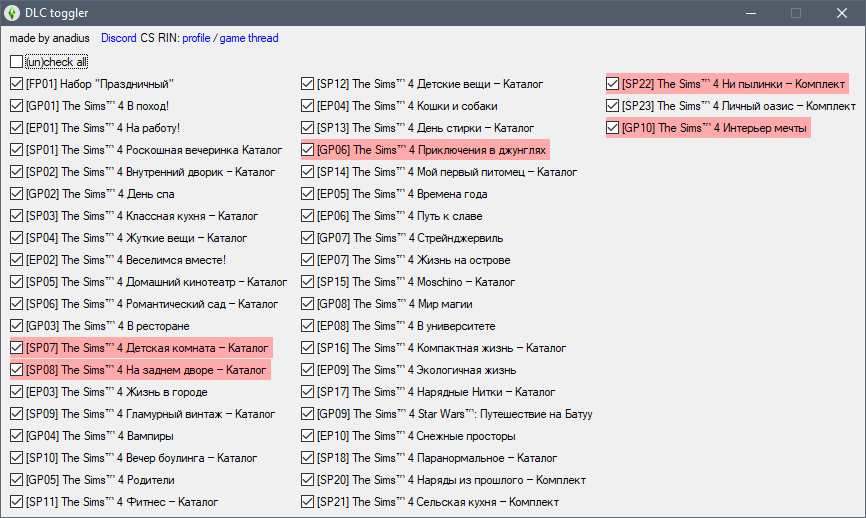Toggle [EP01] The Sims 4 На работу!
The image size is (866, 518).
click(x=17, y=128)
